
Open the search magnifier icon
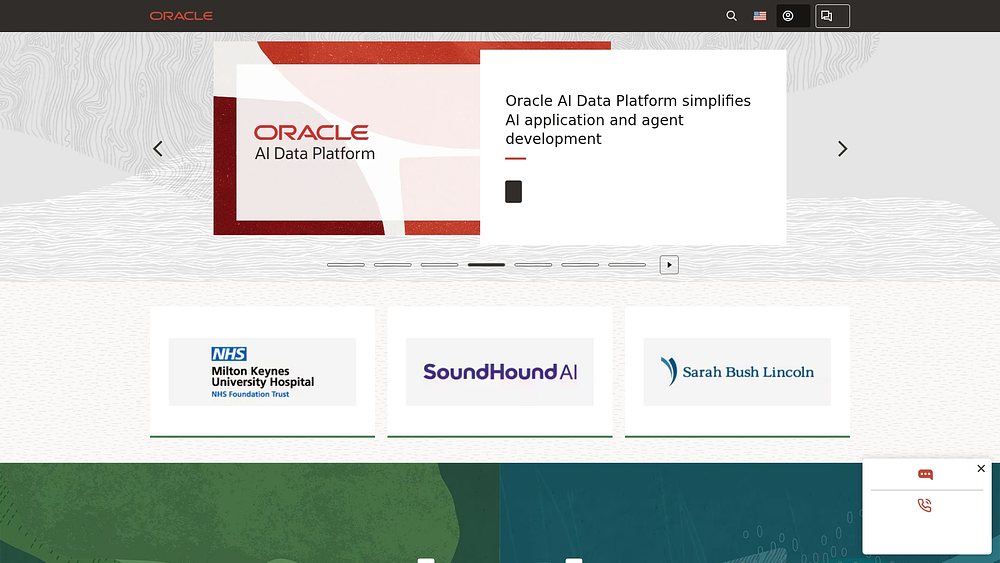(x=732, y=16)
